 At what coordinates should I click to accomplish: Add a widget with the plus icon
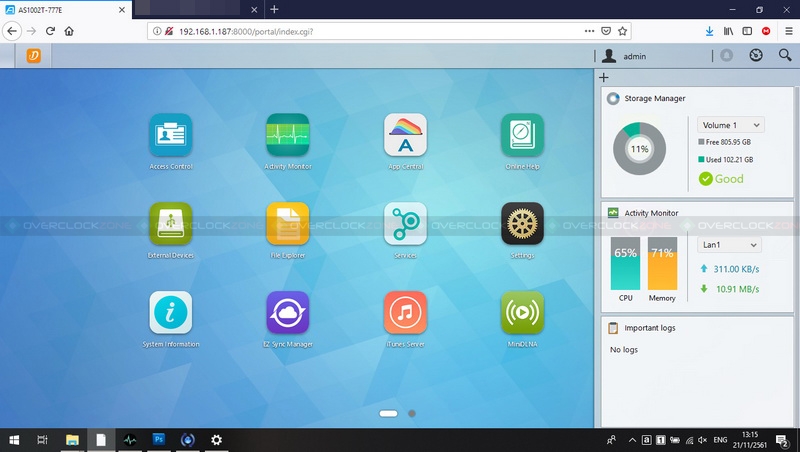pos(604,78)
